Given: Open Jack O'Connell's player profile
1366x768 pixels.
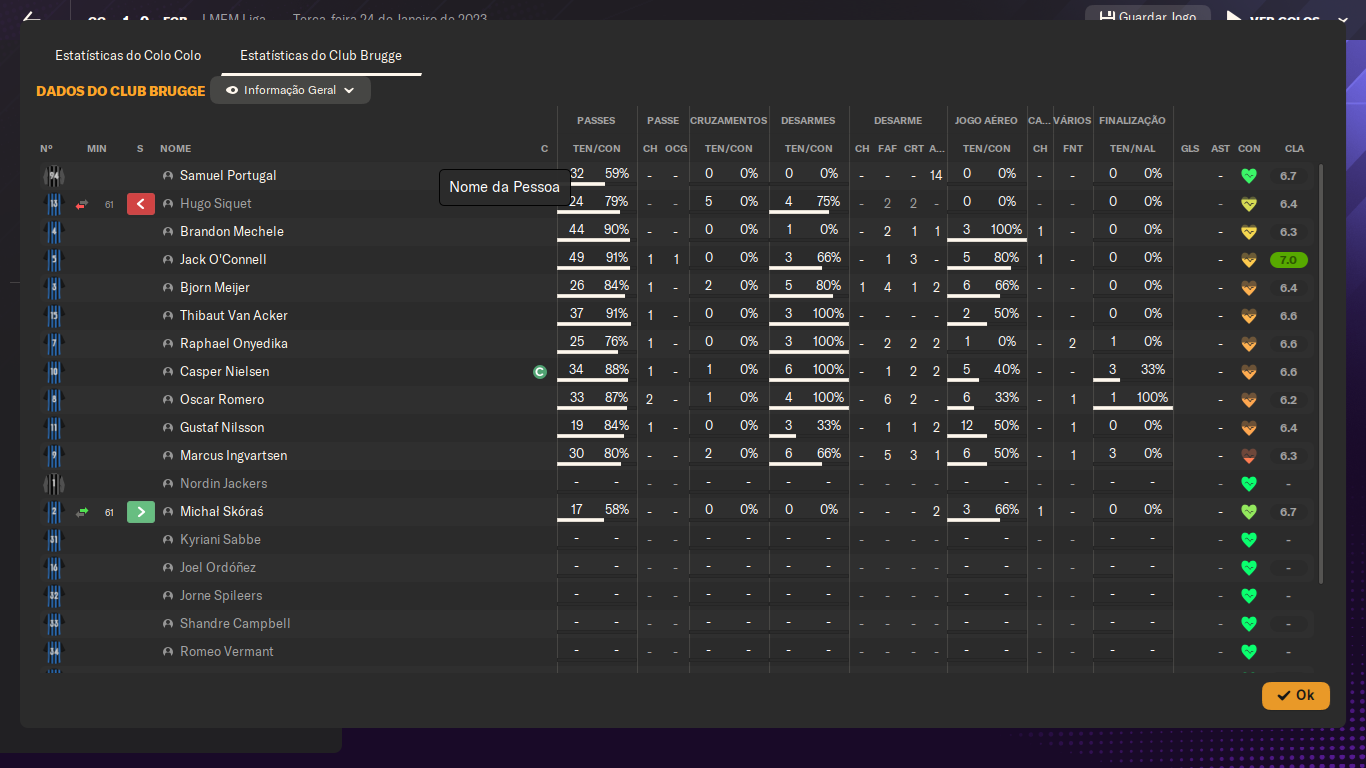Looking at the screenshot, I should point(223,260).
